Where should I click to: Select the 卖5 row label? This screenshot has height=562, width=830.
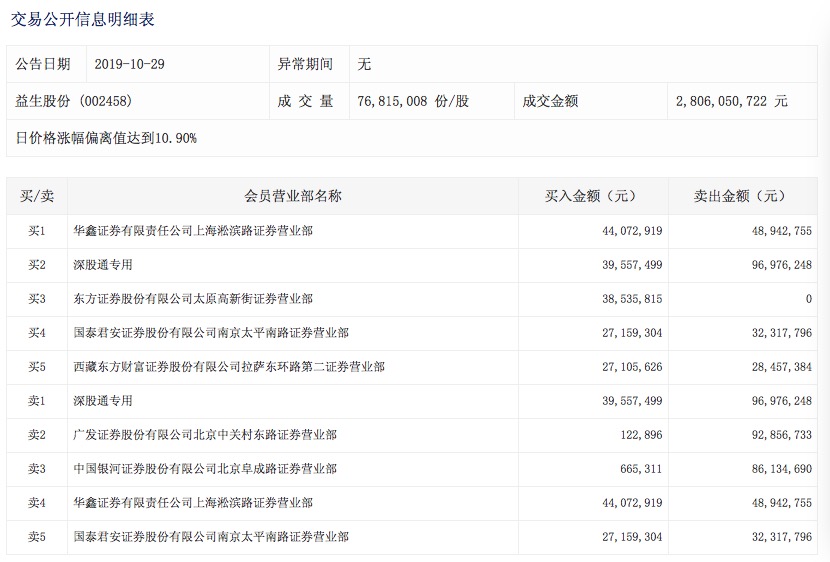coord(37,537)
